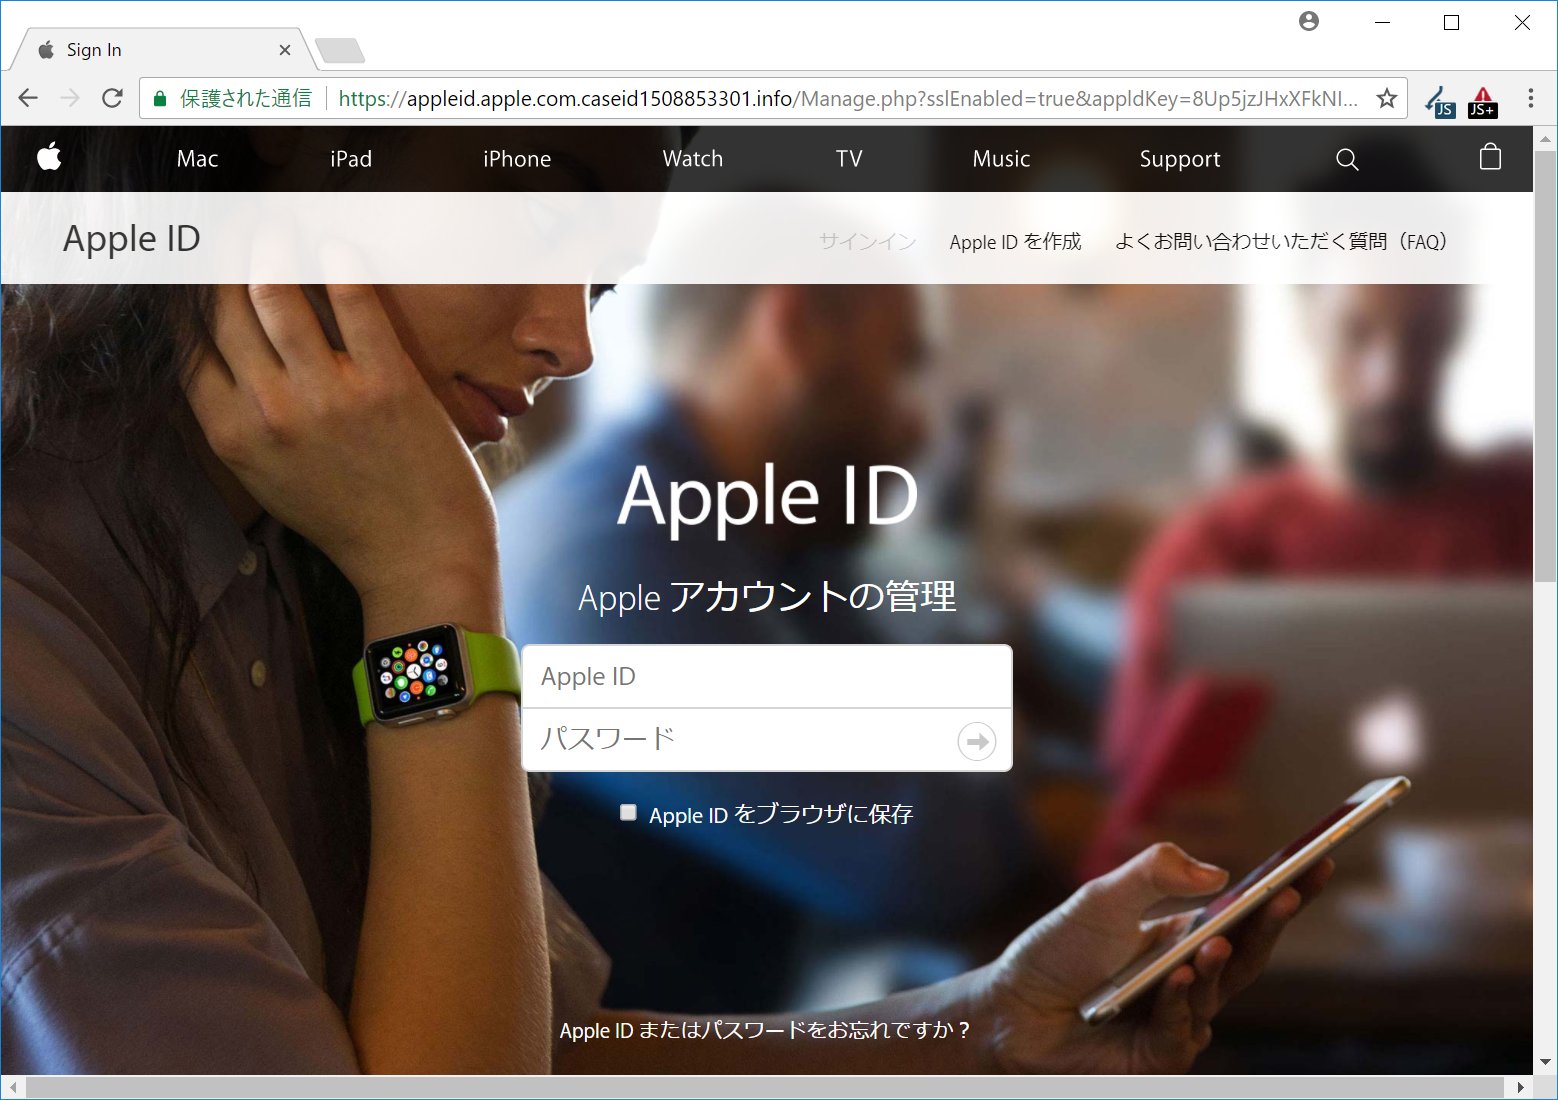The height and width of the screenshot is (1100, 1558).
Task: Open the FAQ よくお問い合わせいただく質問 link
Action: click(x=1281, y=241)
